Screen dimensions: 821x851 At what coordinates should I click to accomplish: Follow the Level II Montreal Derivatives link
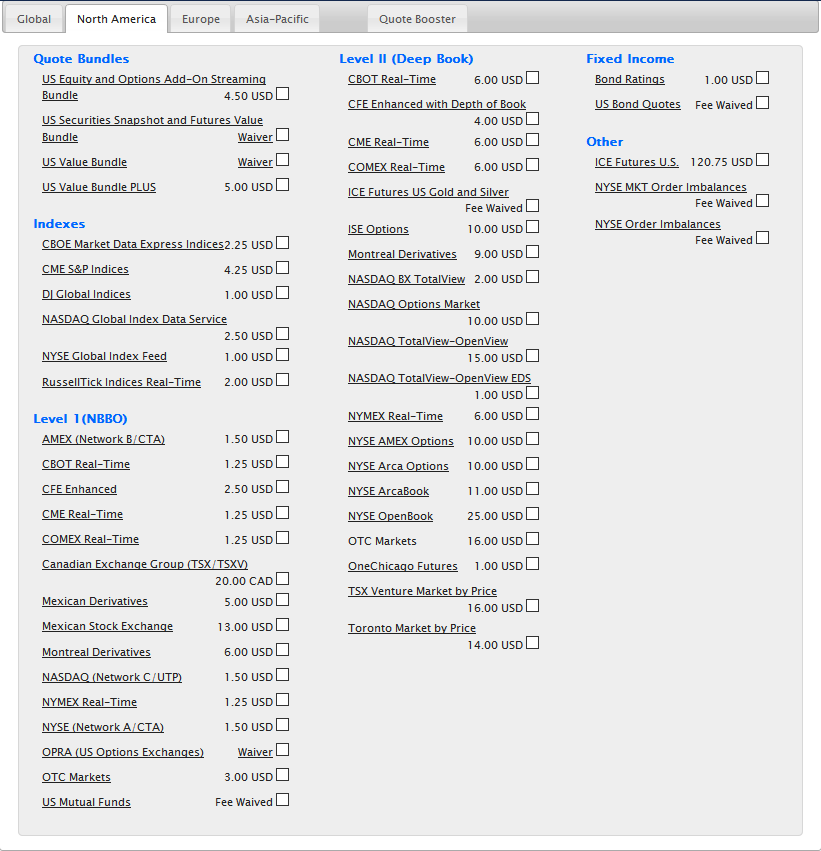point(402,254)
